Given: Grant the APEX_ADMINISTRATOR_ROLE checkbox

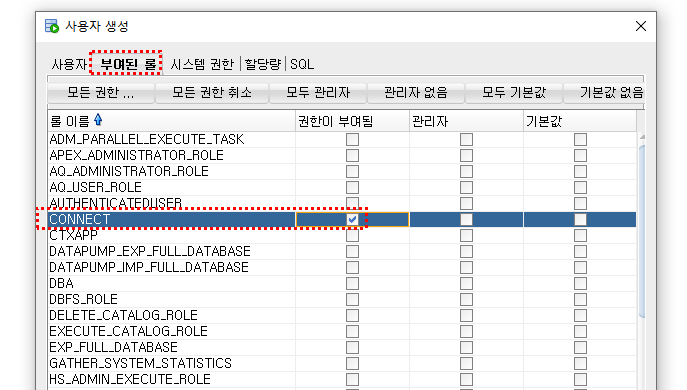Looking at the screenshot, I should coord(352,156).
